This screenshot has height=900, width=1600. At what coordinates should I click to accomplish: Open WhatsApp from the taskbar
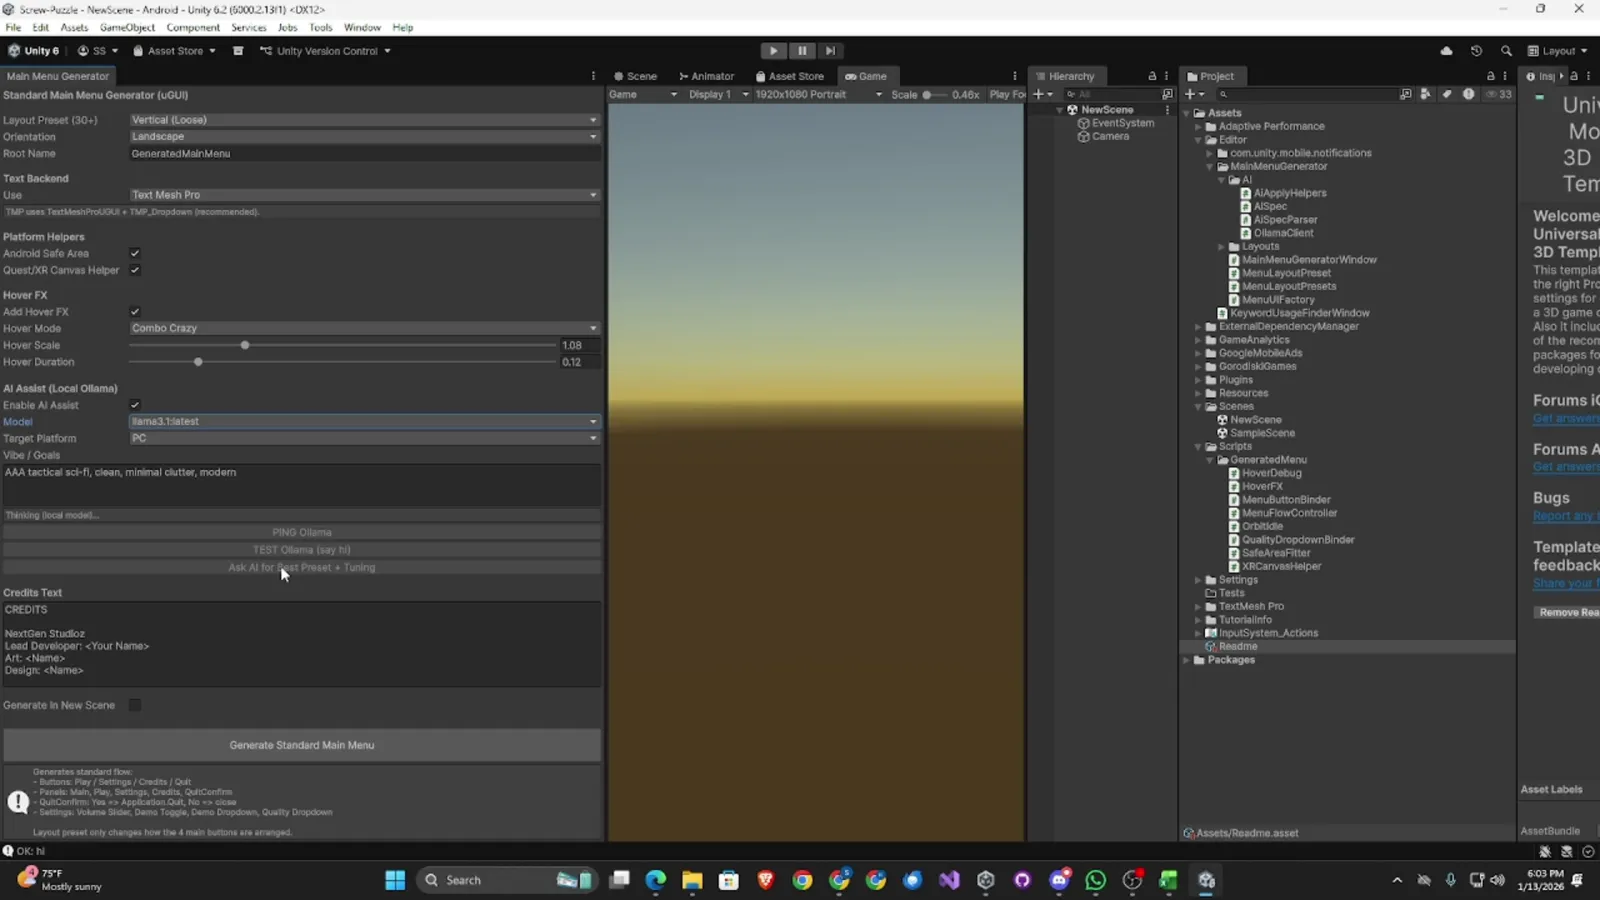pos(1096,880)
